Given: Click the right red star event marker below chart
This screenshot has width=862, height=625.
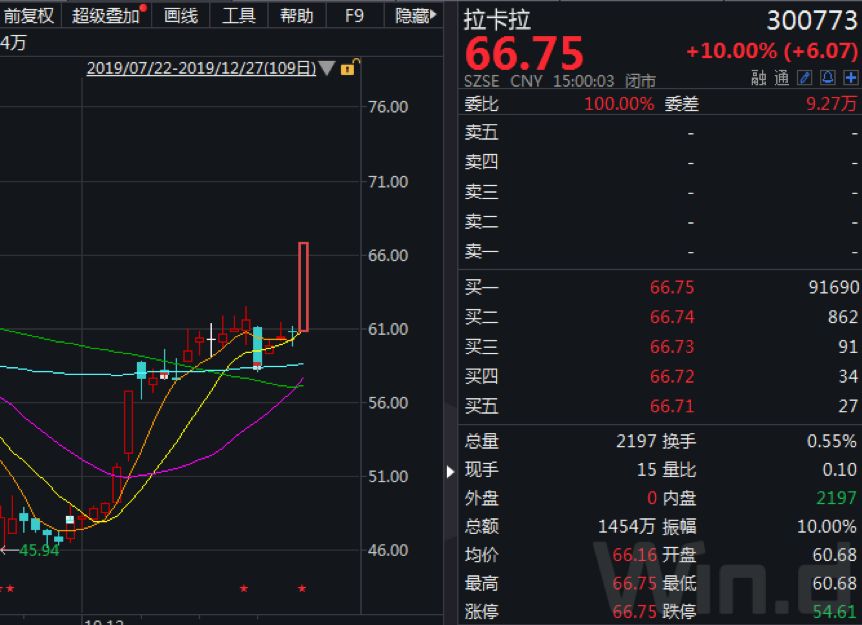Looking at the screenshot, I should (x=300, y=590).
